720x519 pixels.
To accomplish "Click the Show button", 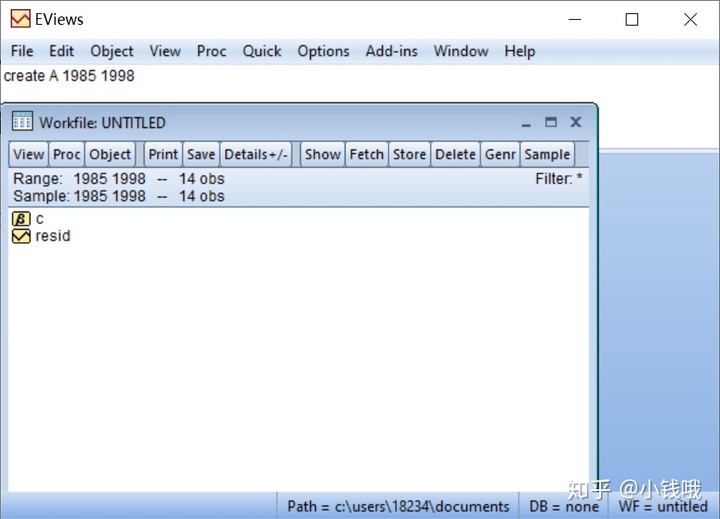I will point(322,154).
